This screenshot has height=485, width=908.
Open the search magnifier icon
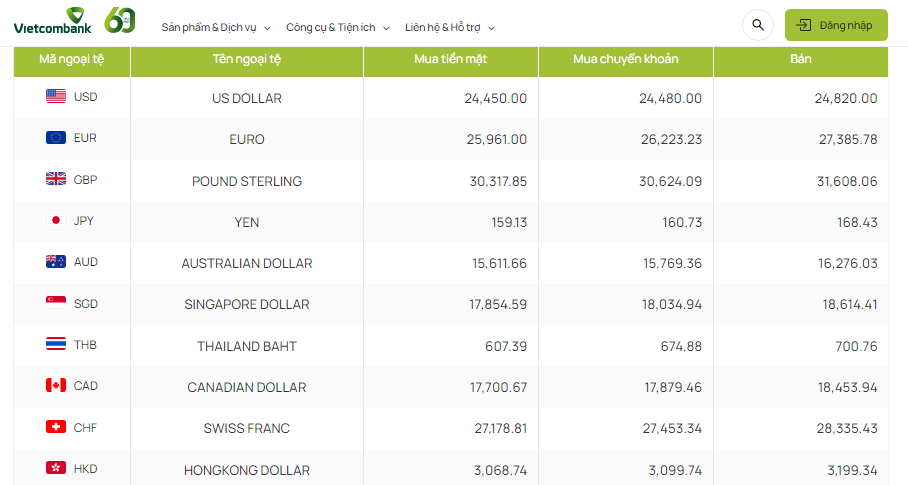tap(758, 25)
